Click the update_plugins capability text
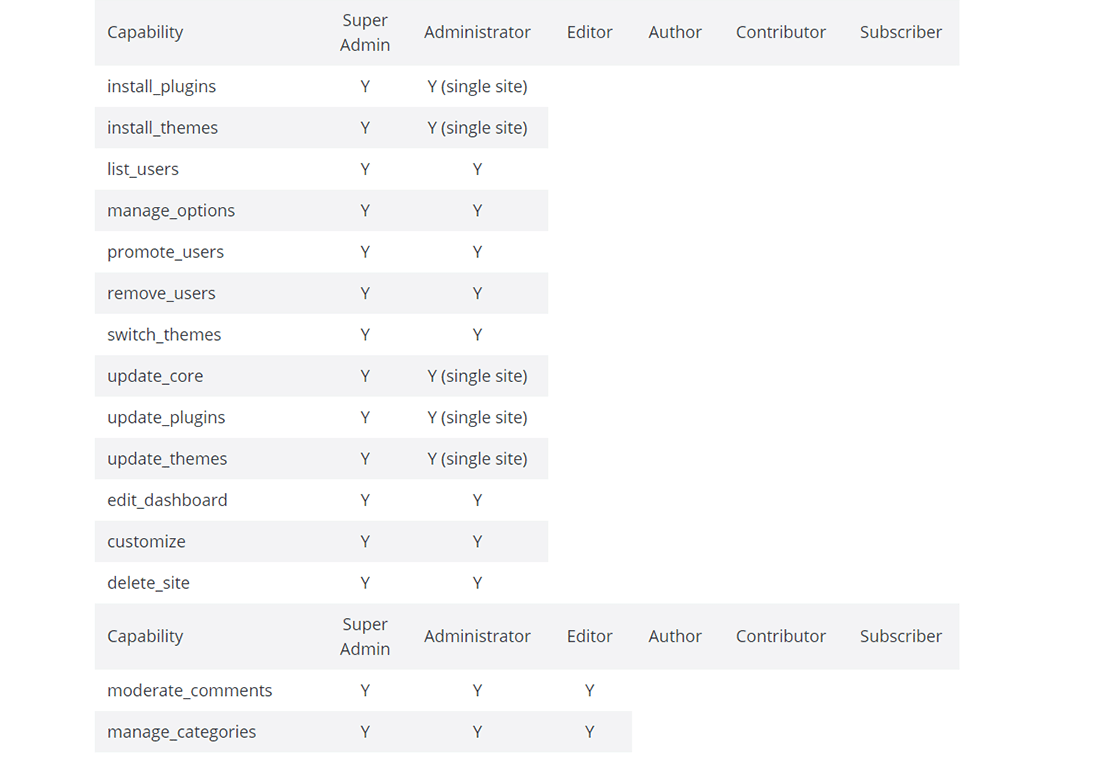 (167, 418)
